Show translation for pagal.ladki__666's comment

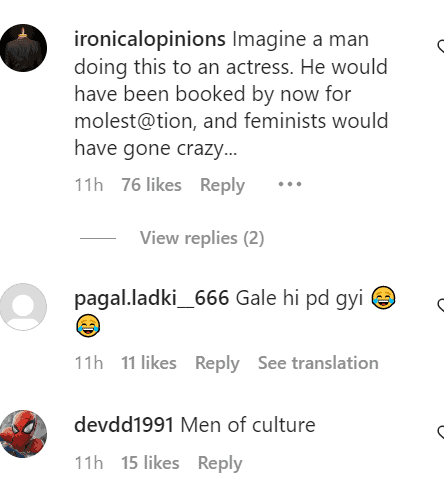pyautogui.click(x=318, y=363)
